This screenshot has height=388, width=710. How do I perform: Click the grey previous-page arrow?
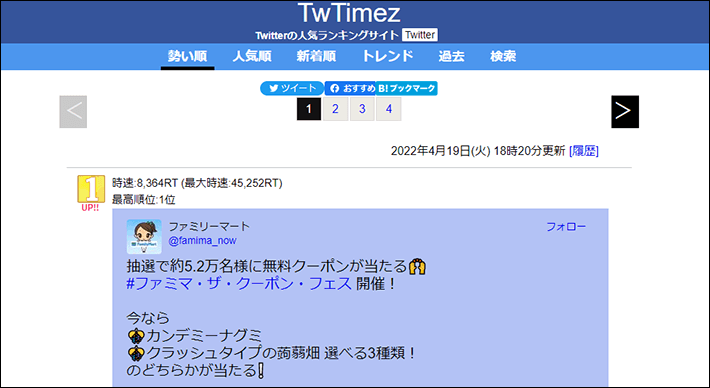click(x=73, y=111)
